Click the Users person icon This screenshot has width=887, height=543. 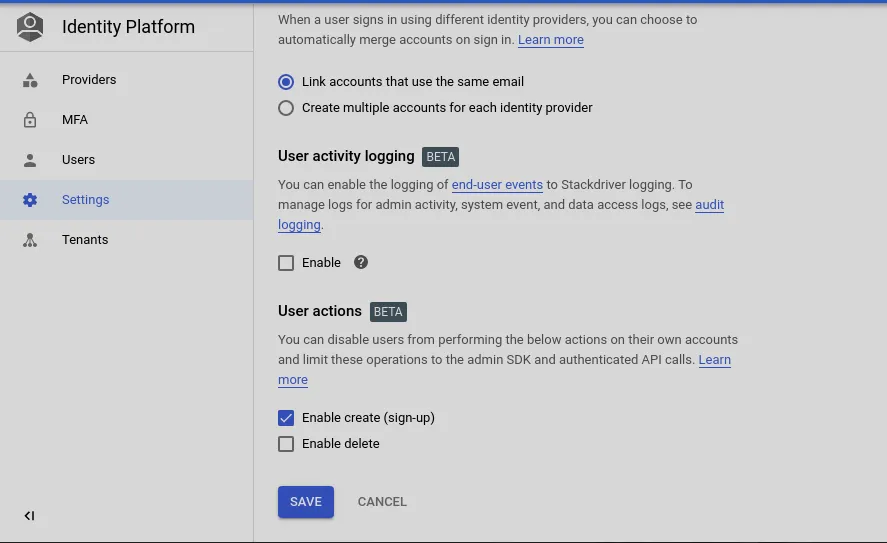pyautogui.click(x=30, y=160)
